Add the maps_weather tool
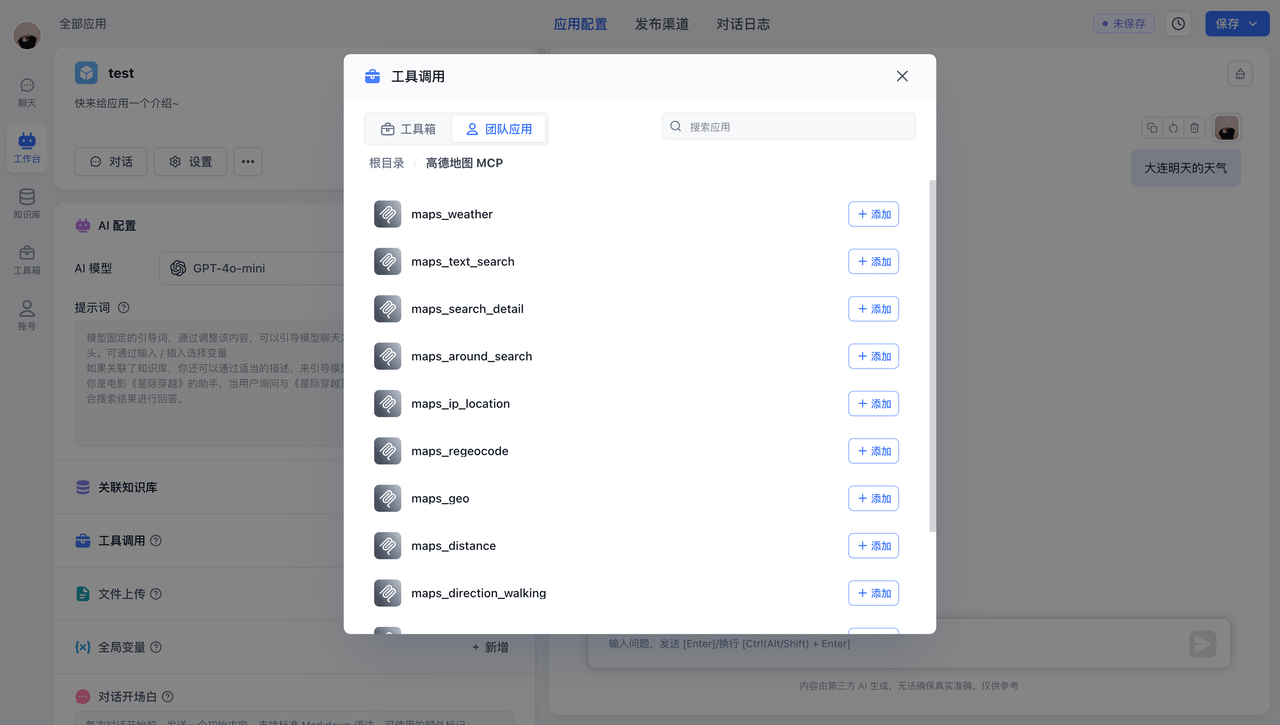The image size is (1280, 725). click(x=873, y=213)
